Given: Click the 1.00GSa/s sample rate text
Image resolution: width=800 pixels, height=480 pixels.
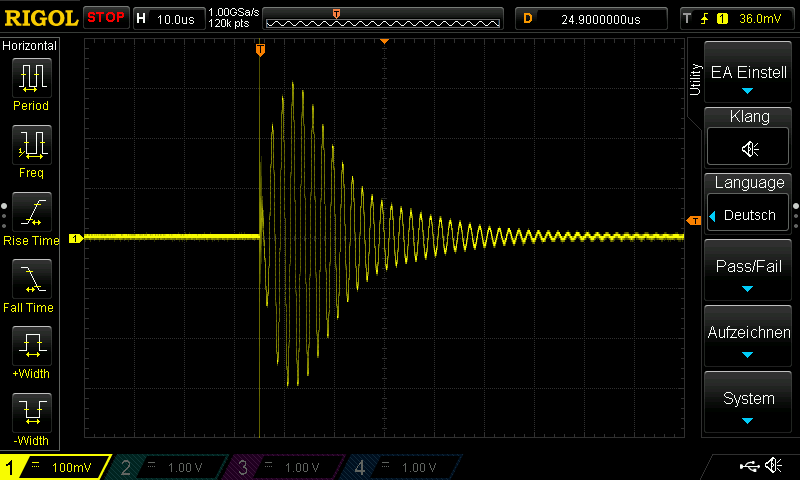Looking at the screenshot, I should pyautogui.click(x=234, y=12).
